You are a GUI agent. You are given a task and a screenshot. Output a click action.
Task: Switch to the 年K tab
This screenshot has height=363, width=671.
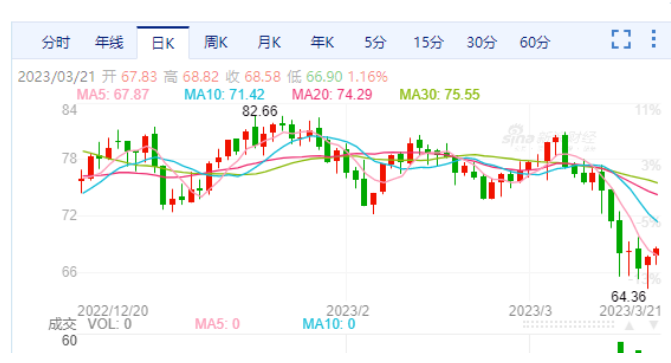coord(322,42)
